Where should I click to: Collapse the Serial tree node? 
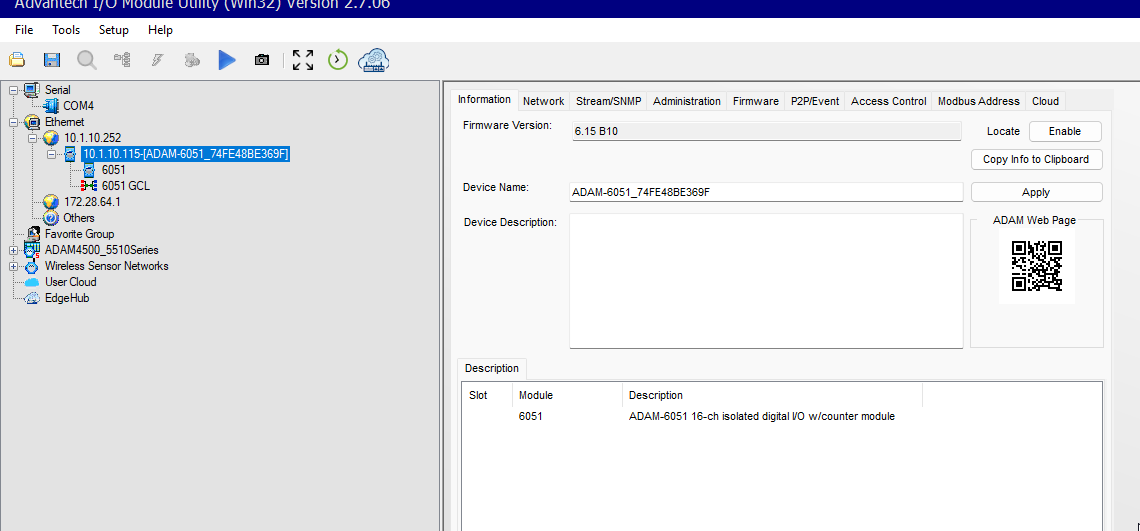[13, 90]
